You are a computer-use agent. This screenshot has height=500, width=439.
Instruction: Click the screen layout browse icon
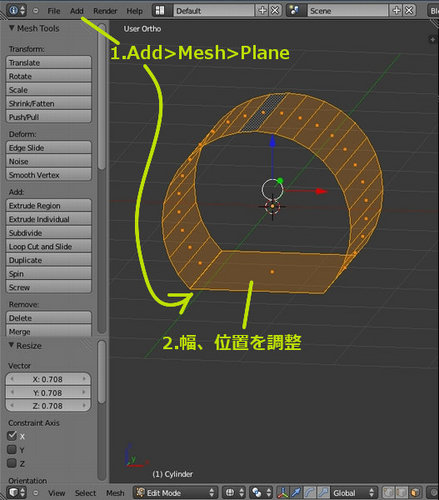coord(161,11)
